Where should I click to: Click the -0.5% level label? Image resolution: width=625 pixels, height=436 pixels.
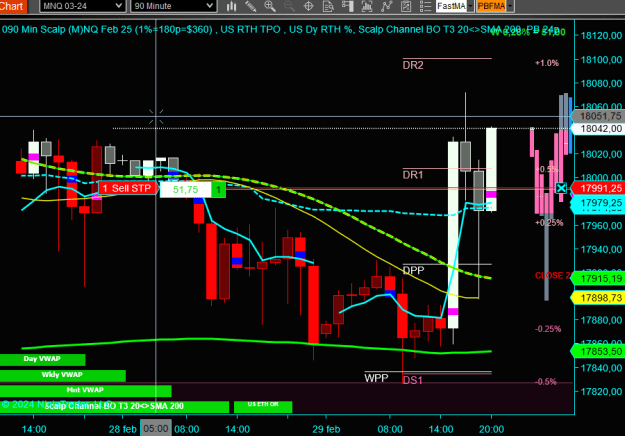pyautogui.click(x=546, y=382)
